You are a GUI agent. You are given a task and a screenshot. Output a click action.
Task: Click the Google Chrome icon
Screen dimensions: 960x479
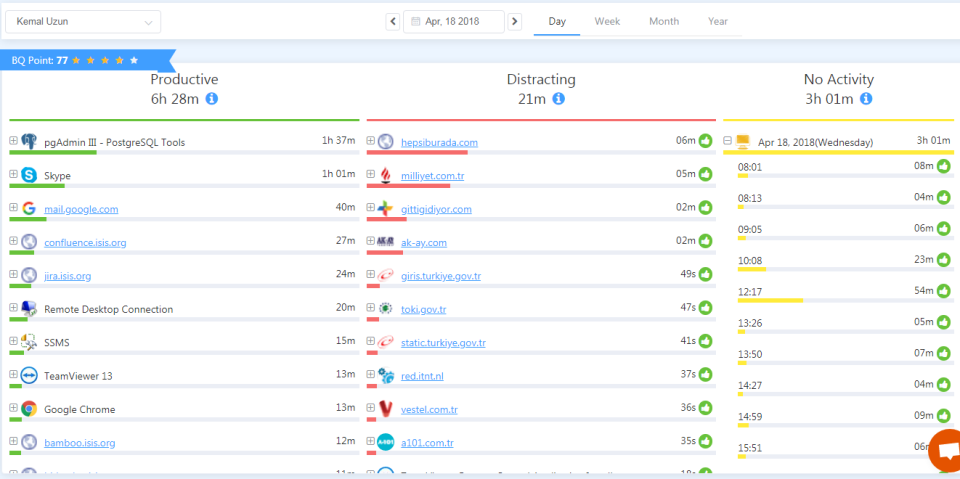29,409
